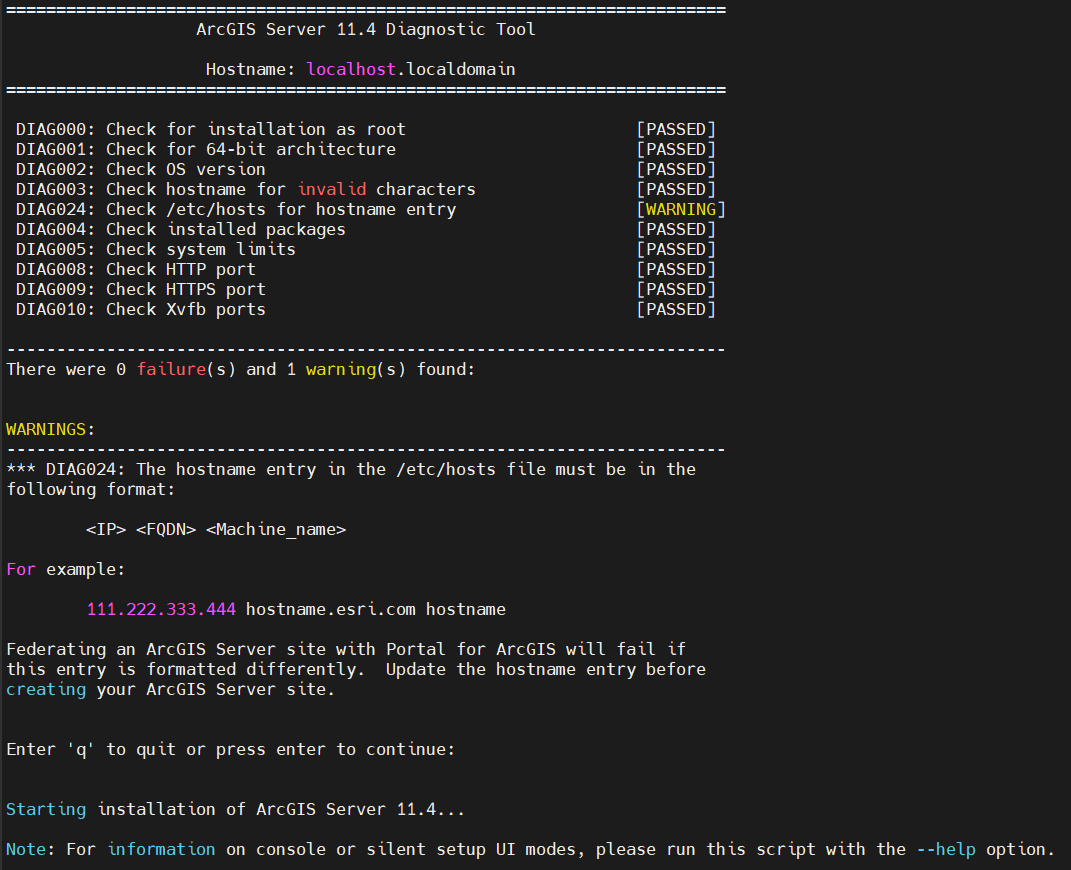Click the [PASSED] status for DIAG000

(676, 130)
